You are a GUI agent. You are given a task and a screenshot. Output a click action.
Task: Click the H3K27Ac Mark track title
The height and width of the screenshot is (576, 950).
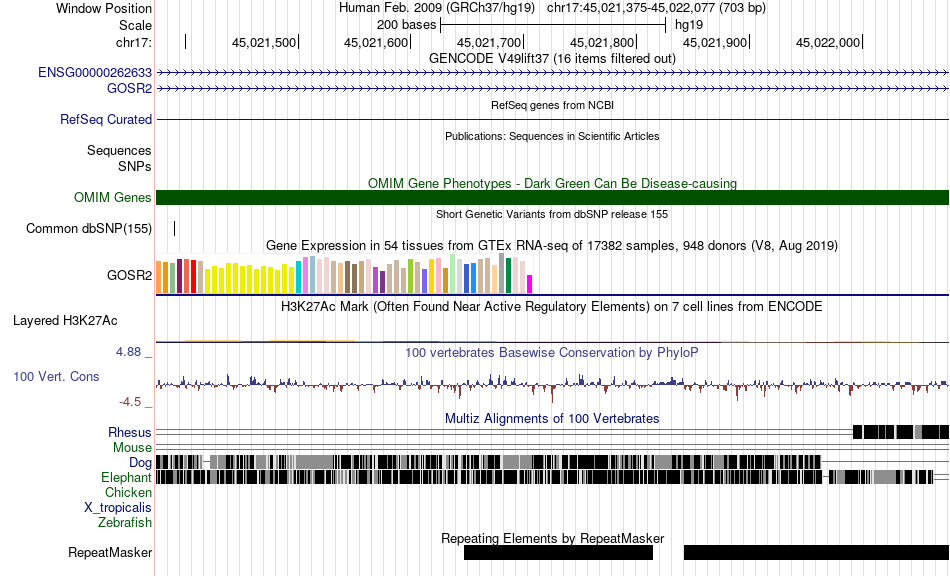click(552, 306)
